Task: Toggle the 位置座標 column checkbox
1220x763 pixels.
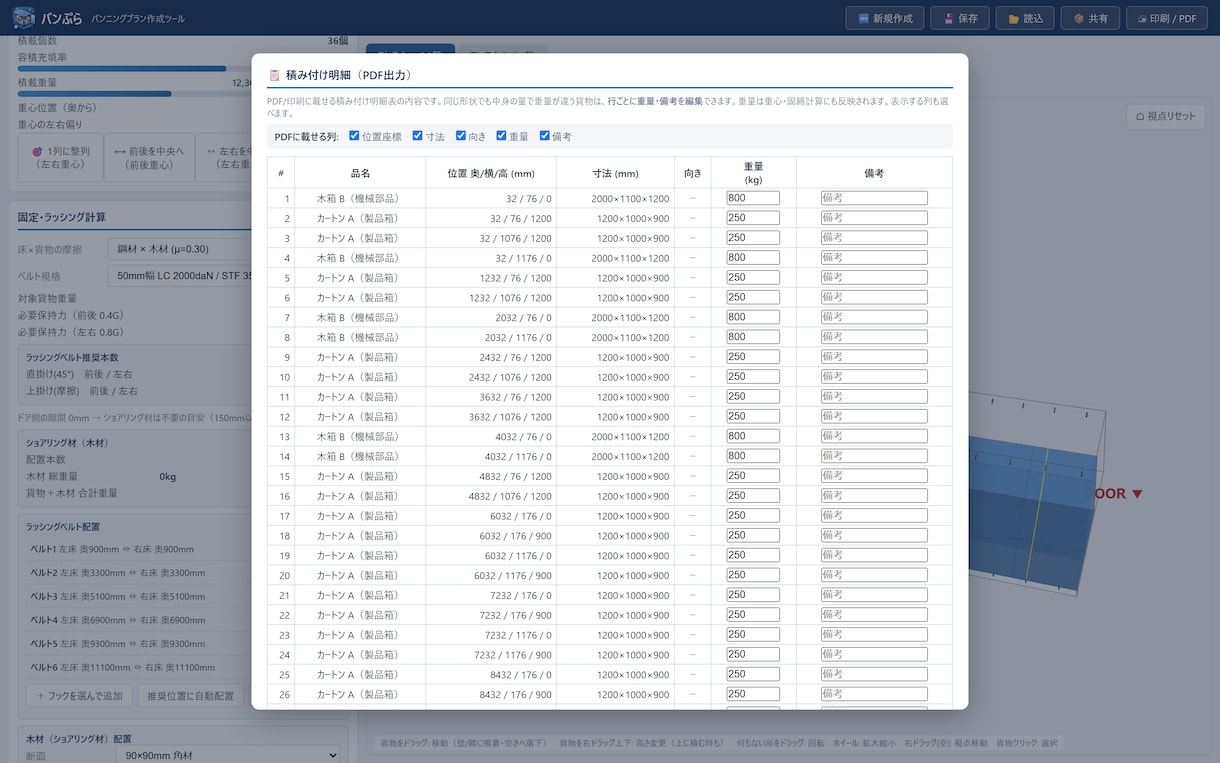Action: [x=354, y=136]
